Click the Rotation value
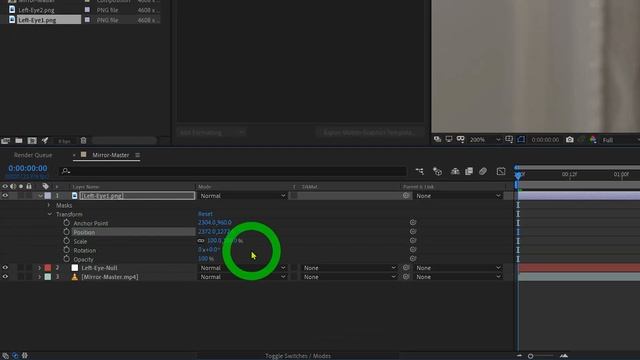The width and height of the screenshot is (640, 360). pyautogui.click(x=209, y=250)
